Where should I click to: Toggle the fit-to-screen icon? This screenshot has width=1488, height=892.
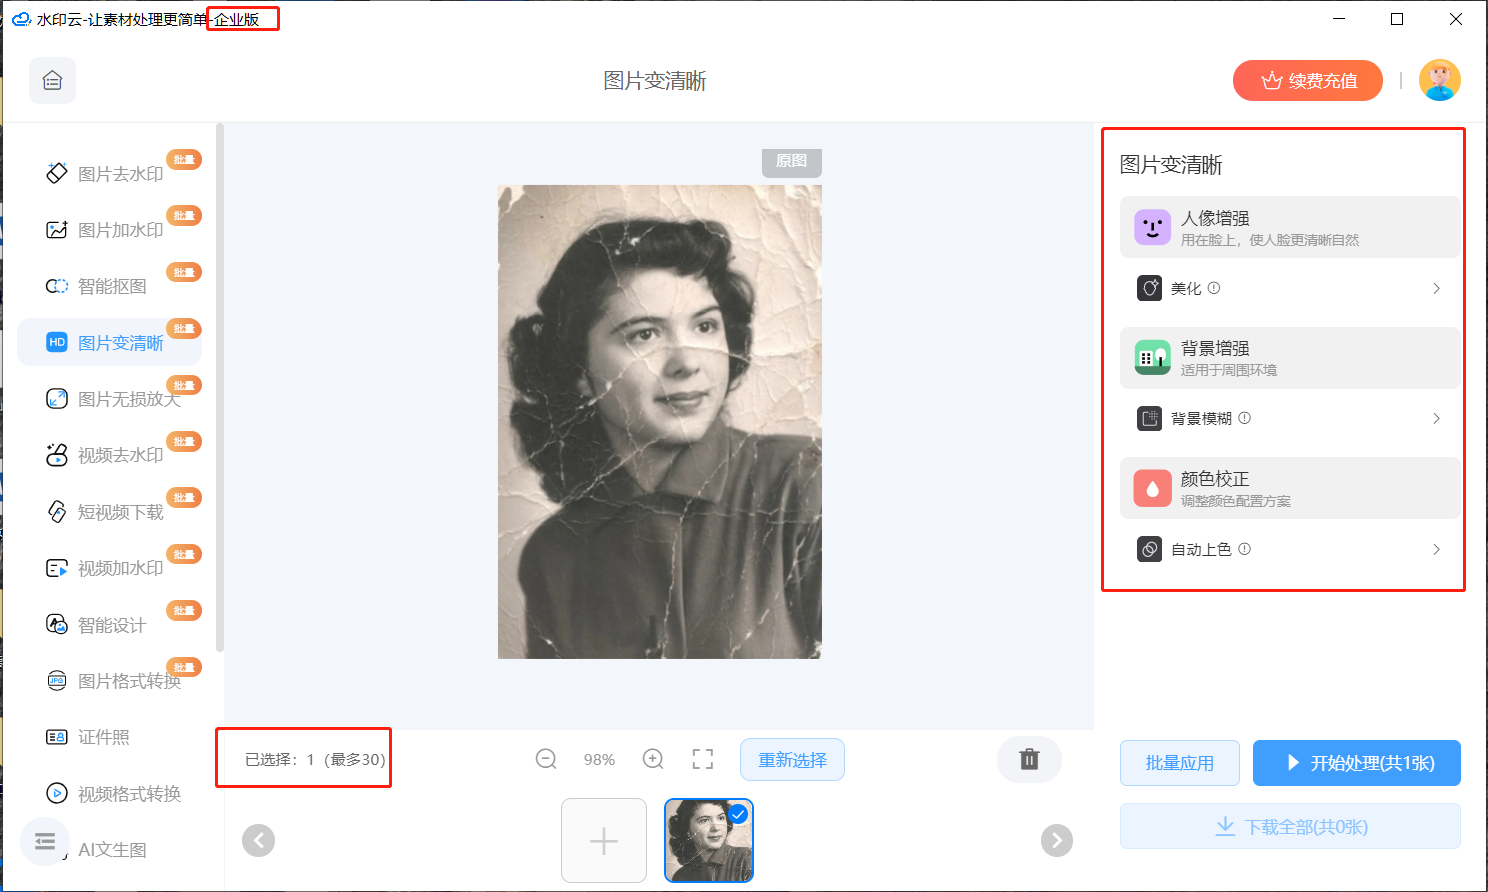[703, 759]
